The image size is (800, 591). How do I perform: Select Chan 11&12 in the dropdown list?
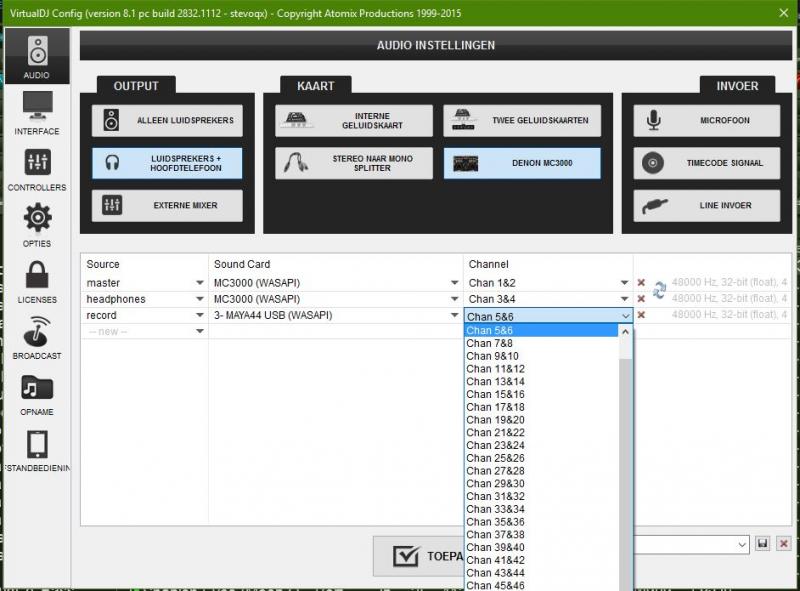click(542, 369)
